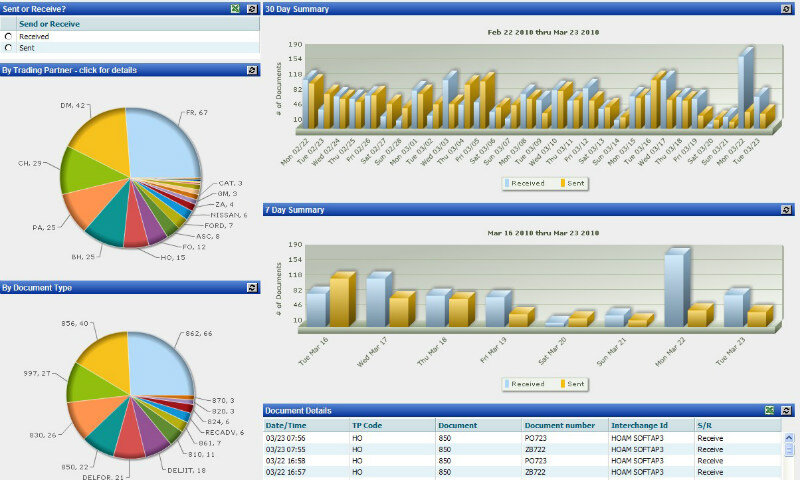The image size is (800, 480).
Task: Refresh the By Trading Partner panel
Action: [x=252, y=70]
